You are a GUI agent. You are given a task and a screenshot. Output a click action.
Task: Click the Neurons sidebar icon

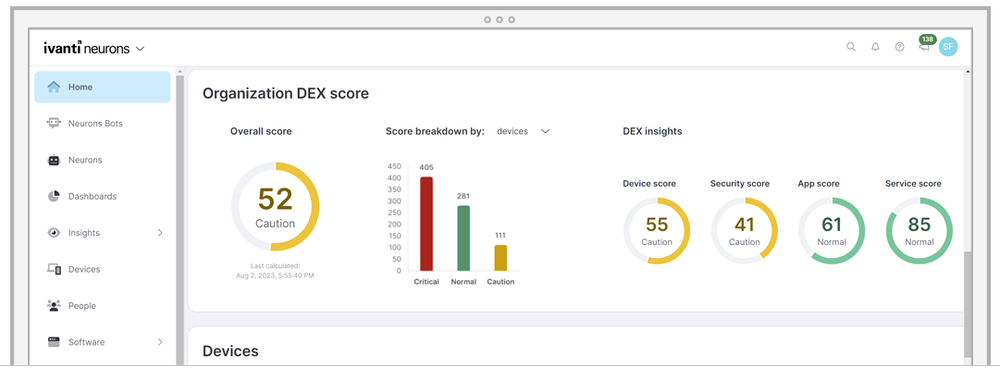(x=54, y=160)
